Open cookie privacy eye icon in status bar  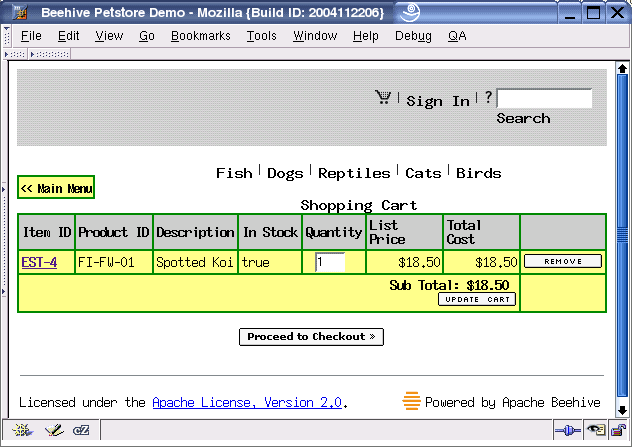tap(596, 430)
